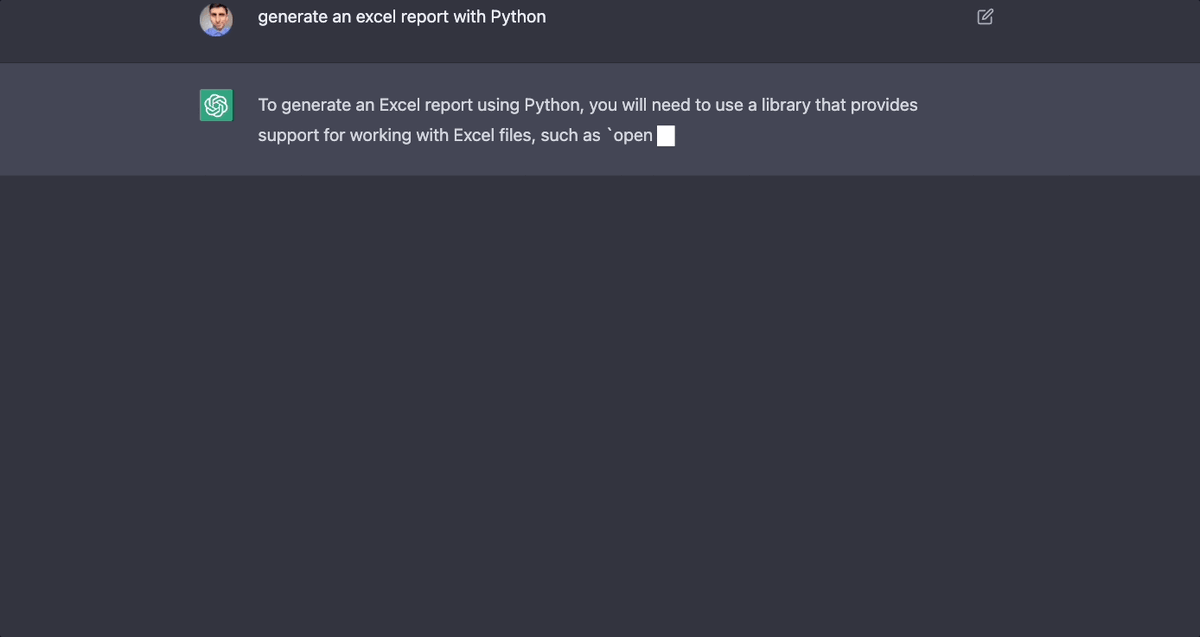Click the "`open" code text in response
Viewport: 1200px width, 637px height.
coord(630,135)
